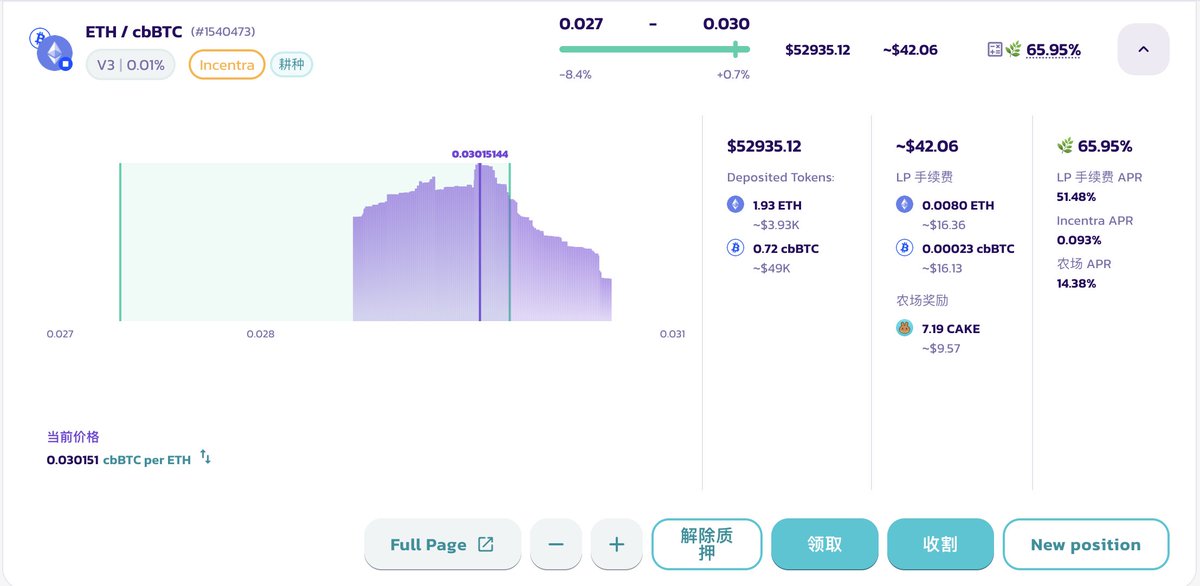The width and height of the screenshot is (1200, 586).
Task: Click the CAKE token icon under farm rewards
Action: (905, 328)
